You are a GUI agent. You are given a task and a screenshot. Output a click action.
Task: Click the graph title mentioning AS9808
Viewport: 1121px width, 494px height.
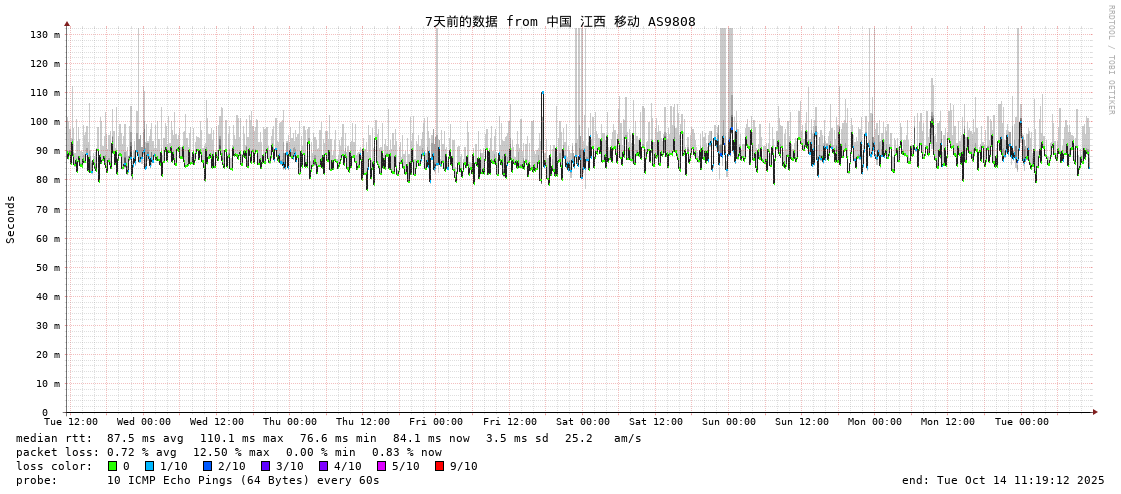[560, 22]
